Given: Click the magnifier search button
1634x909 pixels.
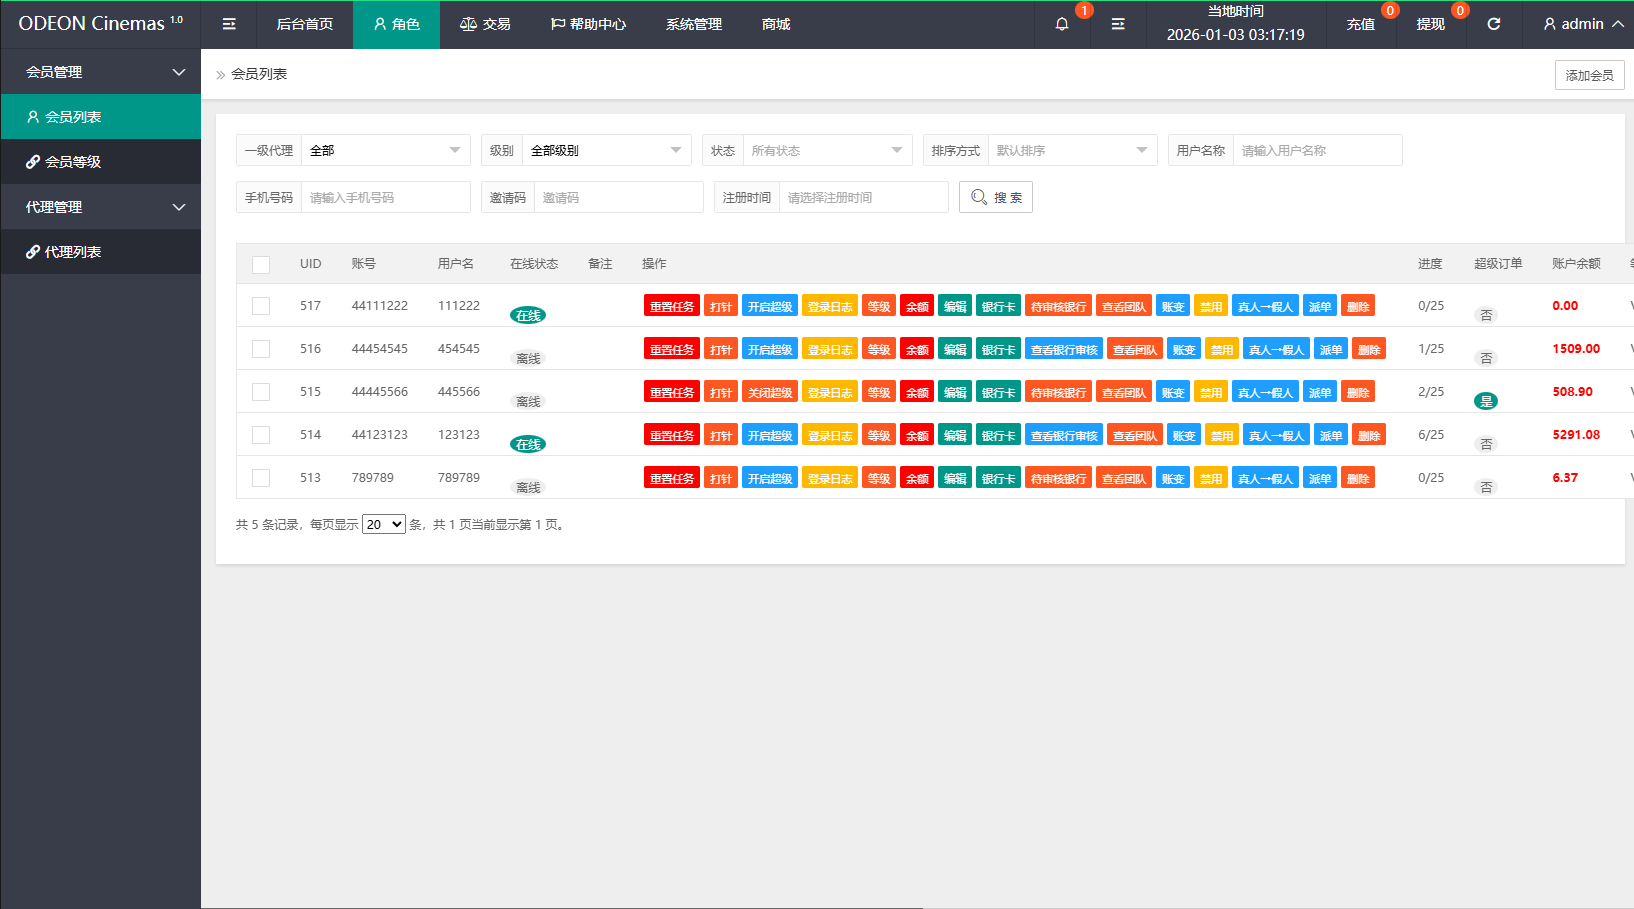Looking at the screenshot, I should tap(995, 197).
